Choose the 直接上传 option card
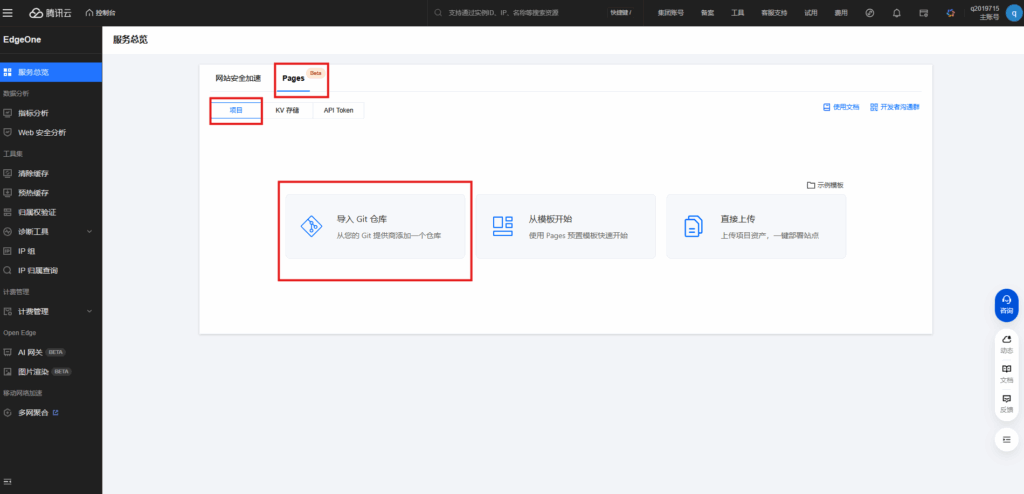 756,227
